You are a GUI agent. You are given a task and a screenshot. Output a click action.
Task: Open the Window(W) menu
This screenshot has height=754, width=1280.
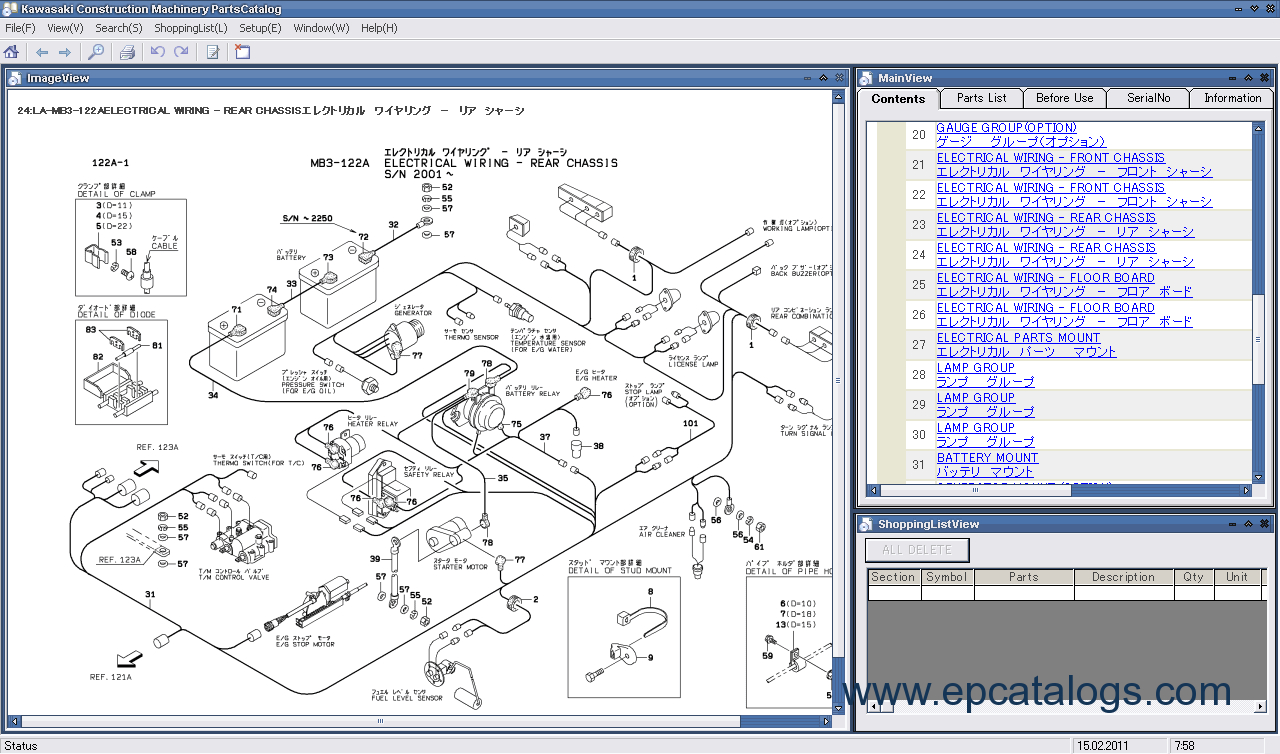pos(321,28)
